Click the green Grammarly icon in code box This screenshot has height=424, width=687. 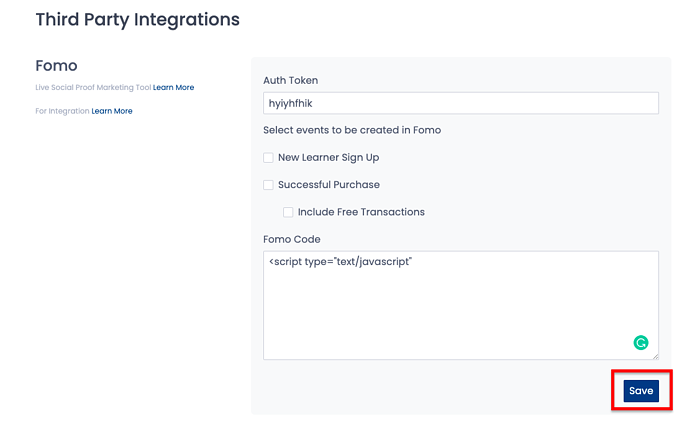coord(641,343)
